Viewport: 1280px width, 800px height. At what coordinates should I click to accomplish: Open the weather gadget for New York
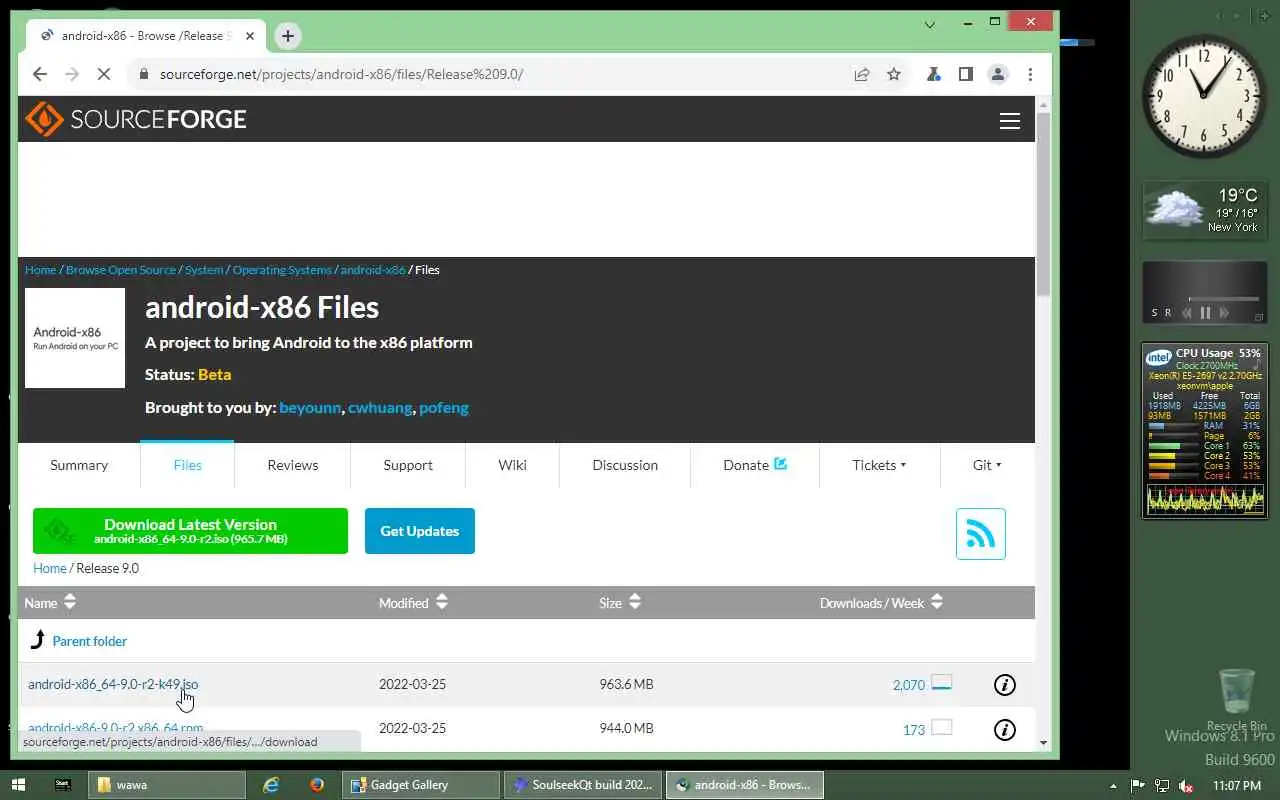[1205, 210]
